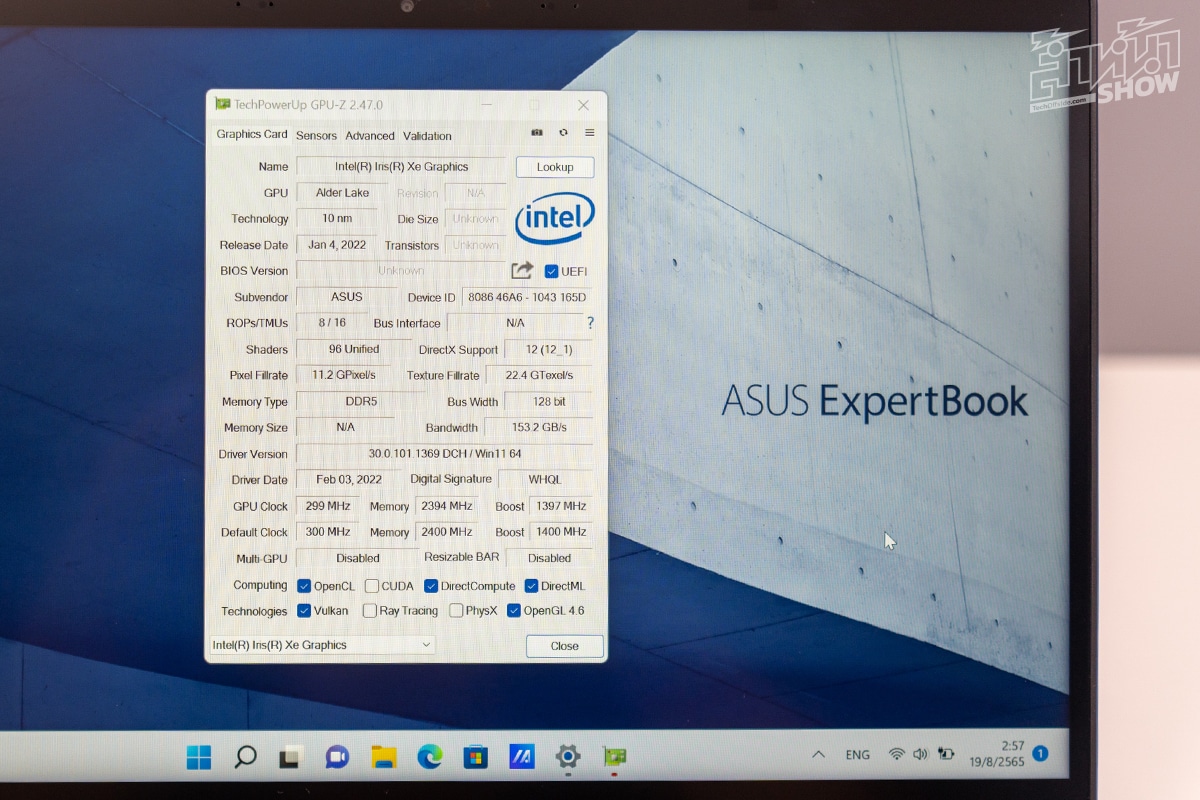Click the Name field showing Intel Xe Graphics
The height and width of the screenshot is (800, 1200).
click(x=401, y=167)
